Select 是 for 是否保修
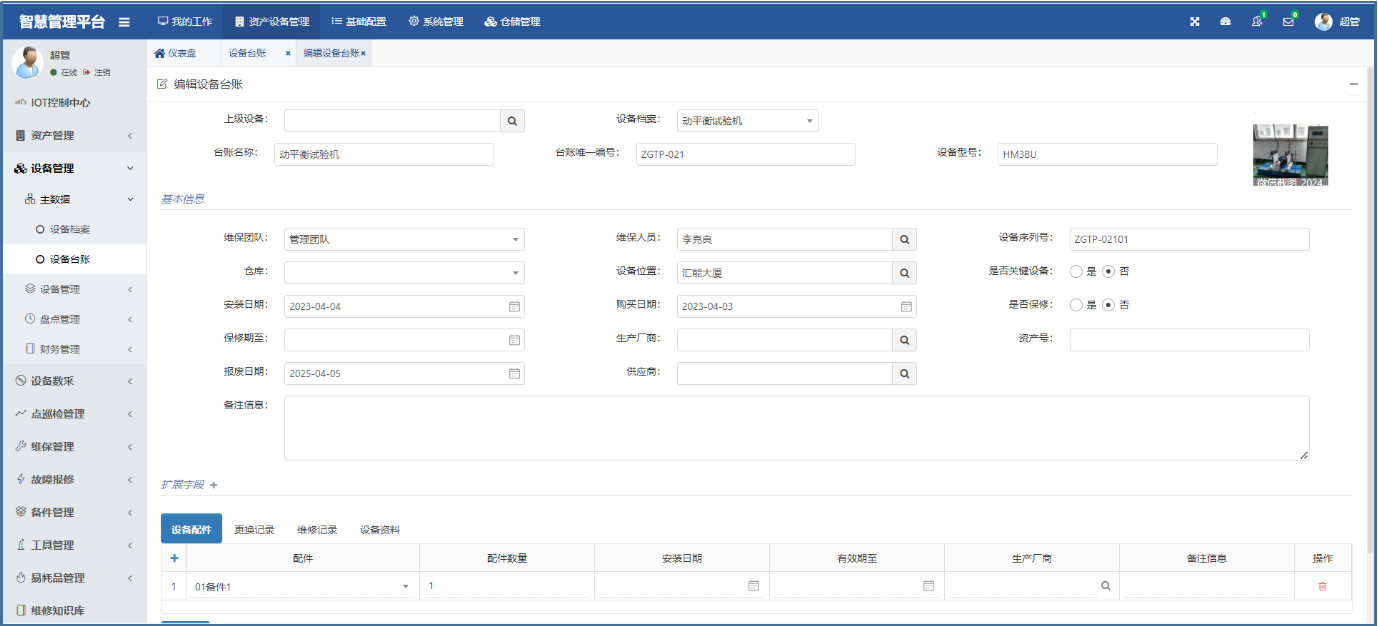 pyautogui.click(x=1076, y=305)
